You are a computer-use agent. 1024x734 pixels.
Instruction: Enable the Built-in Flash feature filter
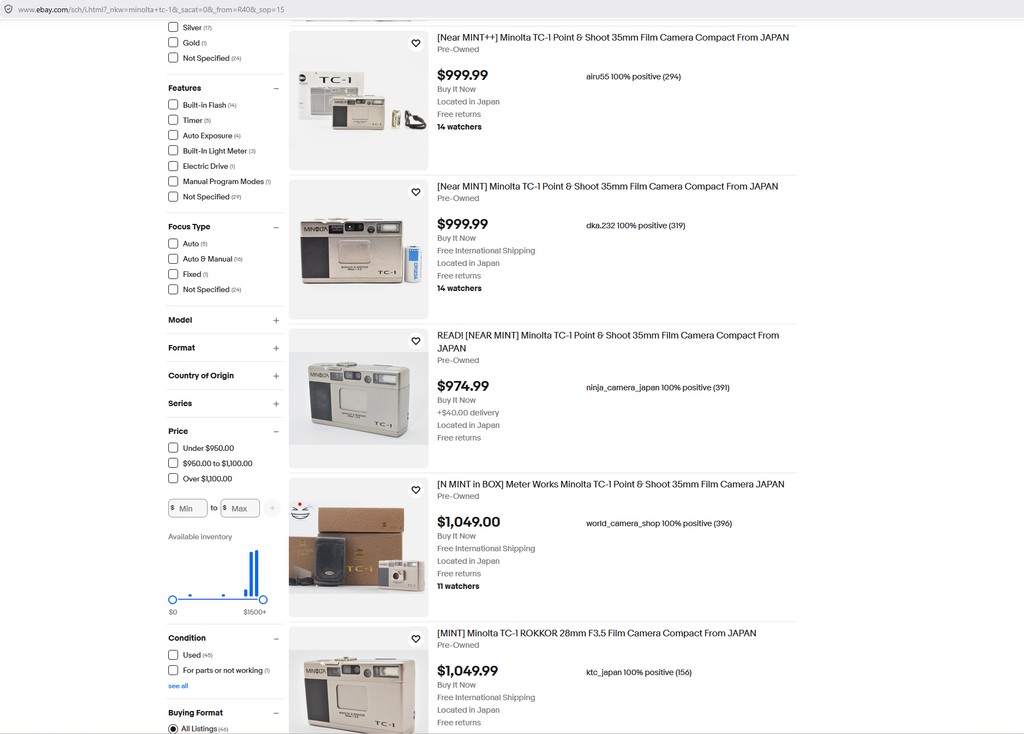click(x=173, y=104)
